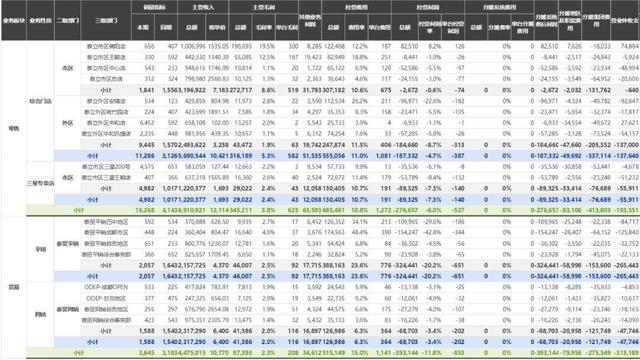Screen dimensions: 640x360
Task: Select the cell showing 429,859
Action: [195, 101]
